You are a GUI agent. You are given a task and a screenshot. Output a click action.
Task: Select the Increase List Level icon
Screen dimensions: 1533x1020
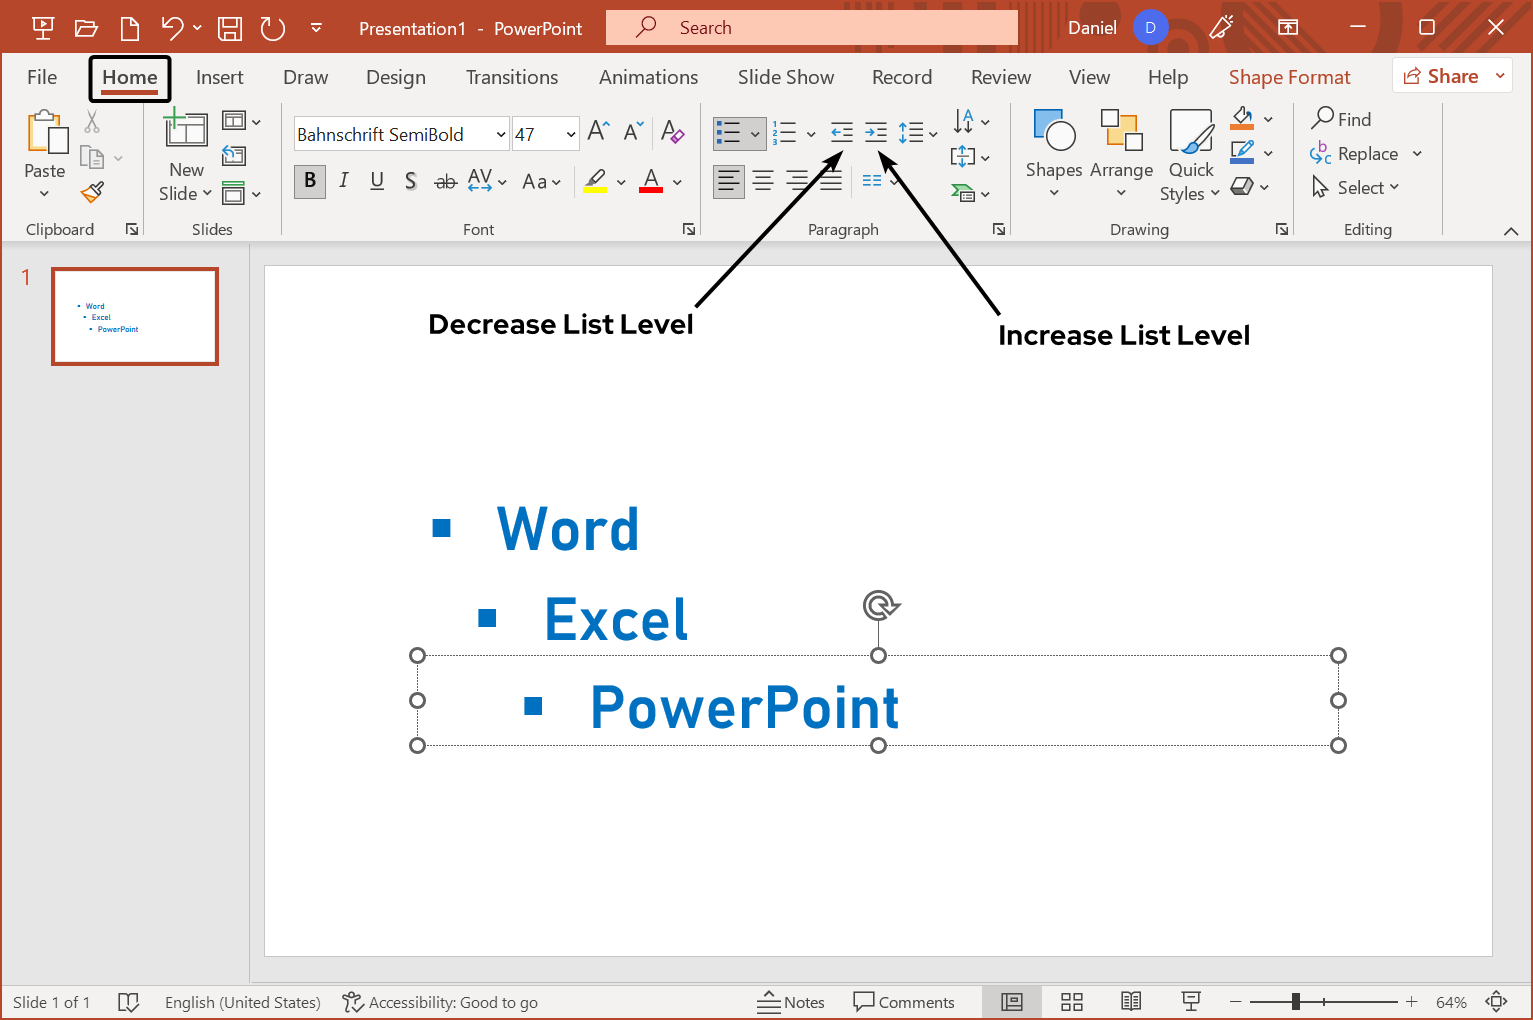point(877,132)
